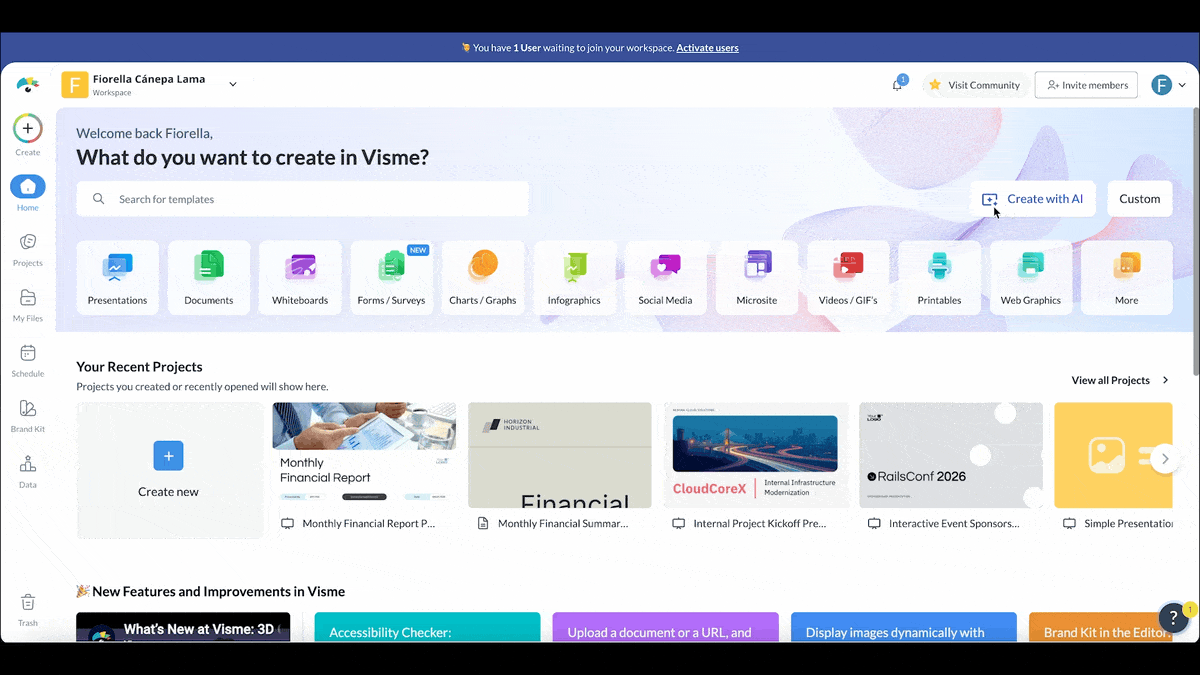This screenshot has width=1200, height=675.
Task: Open the user avatar account menu
Action: point(1161,85)
